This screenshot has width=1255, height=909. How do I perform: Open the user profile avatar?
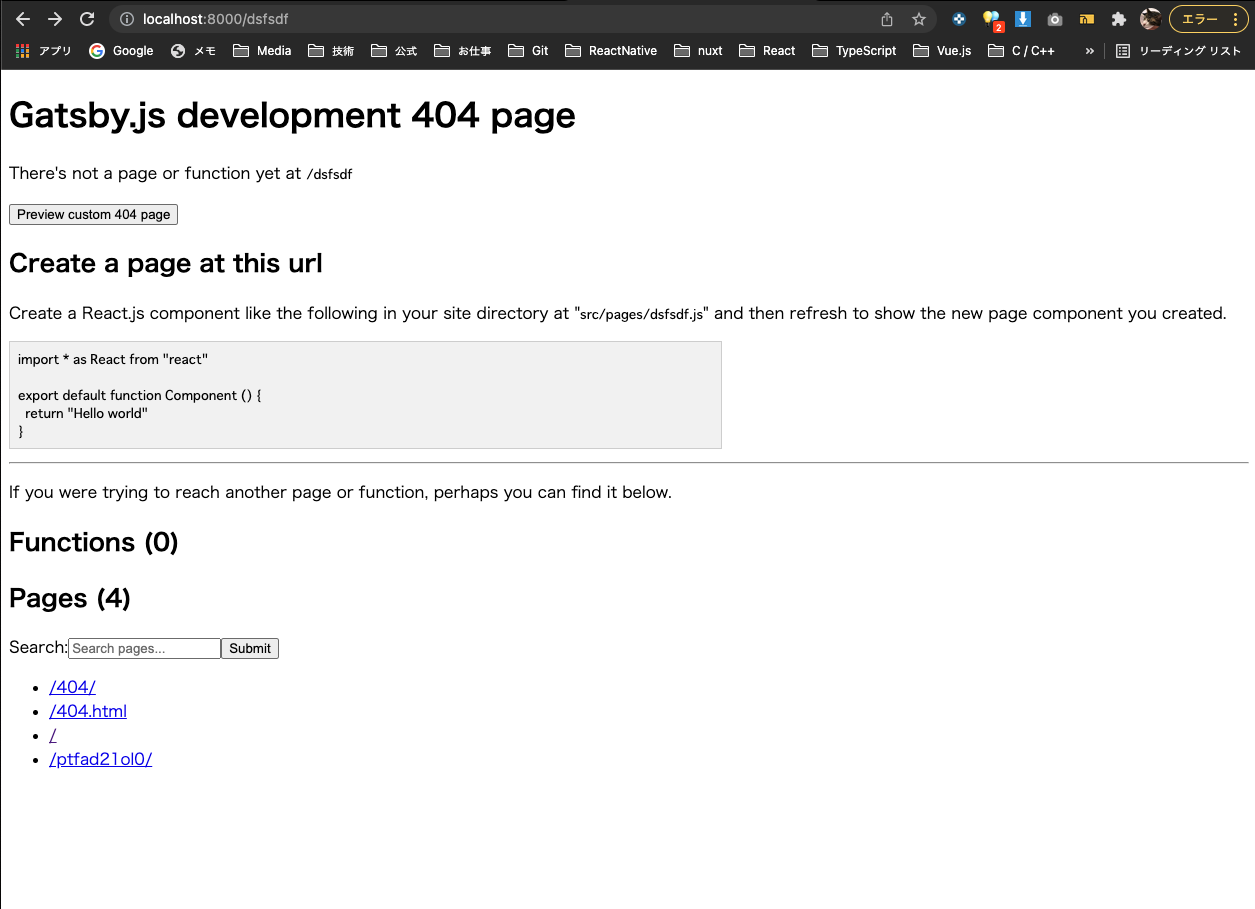pos(1150,19)
